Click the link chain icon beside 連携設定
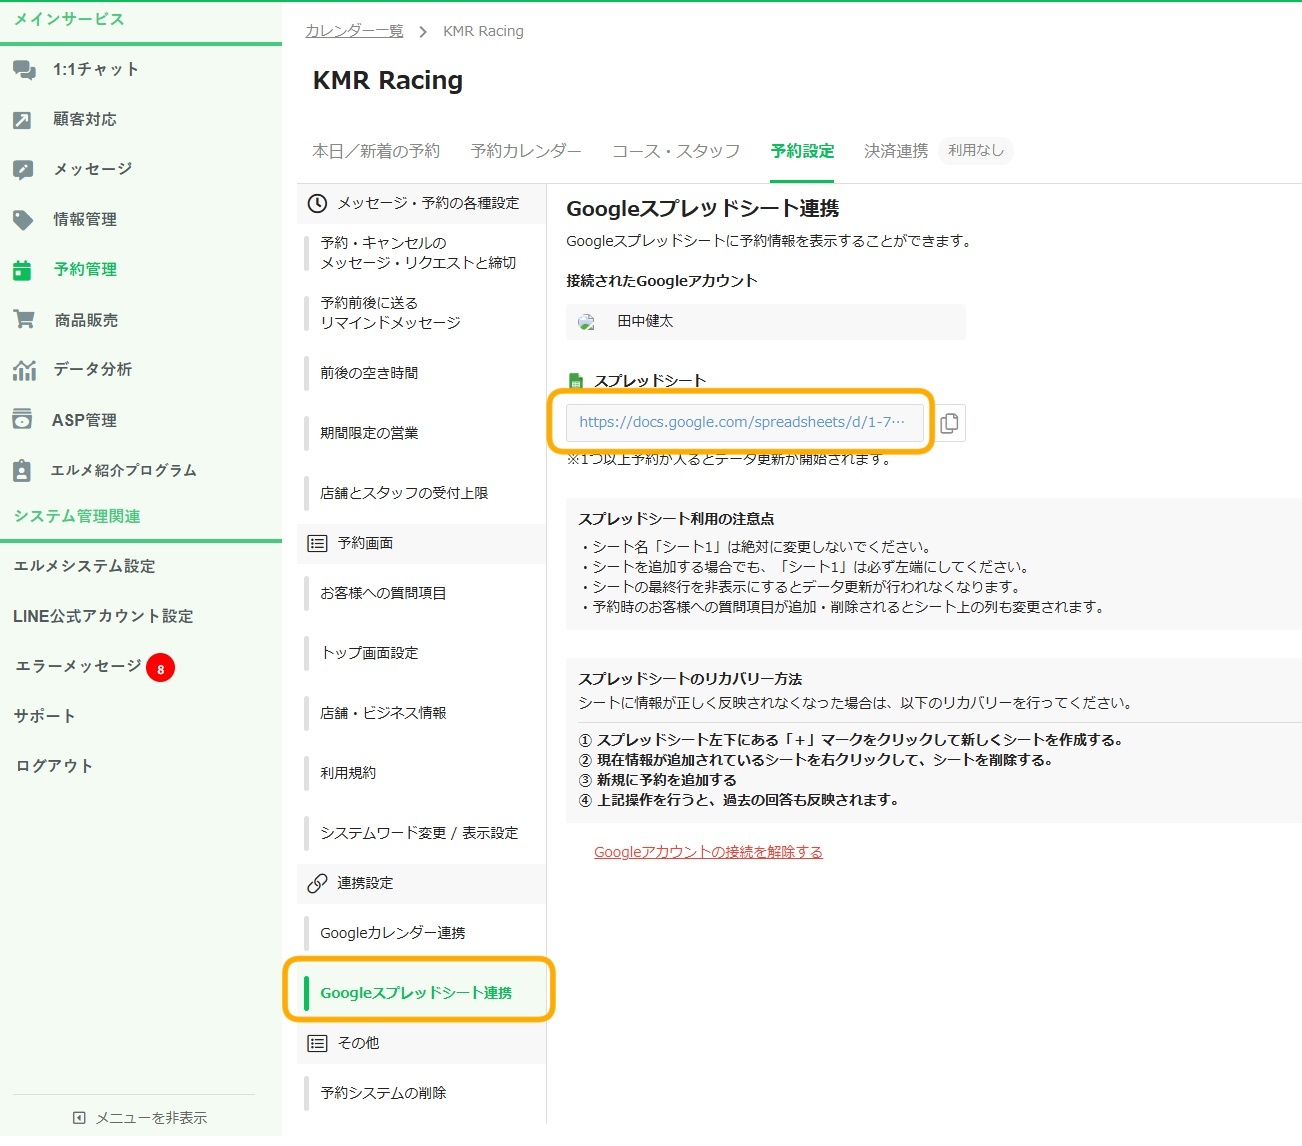Screen dimensions: 1302x1146 click(x=317, y=883)
